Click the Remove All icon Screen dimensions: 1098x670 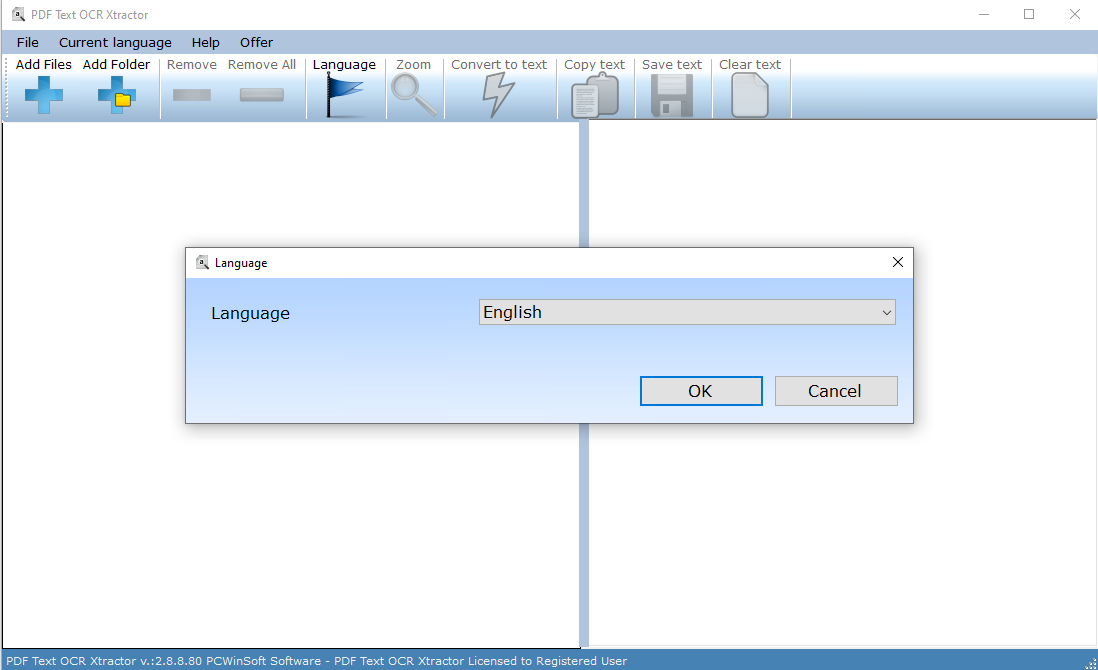(x=261, y=95)
